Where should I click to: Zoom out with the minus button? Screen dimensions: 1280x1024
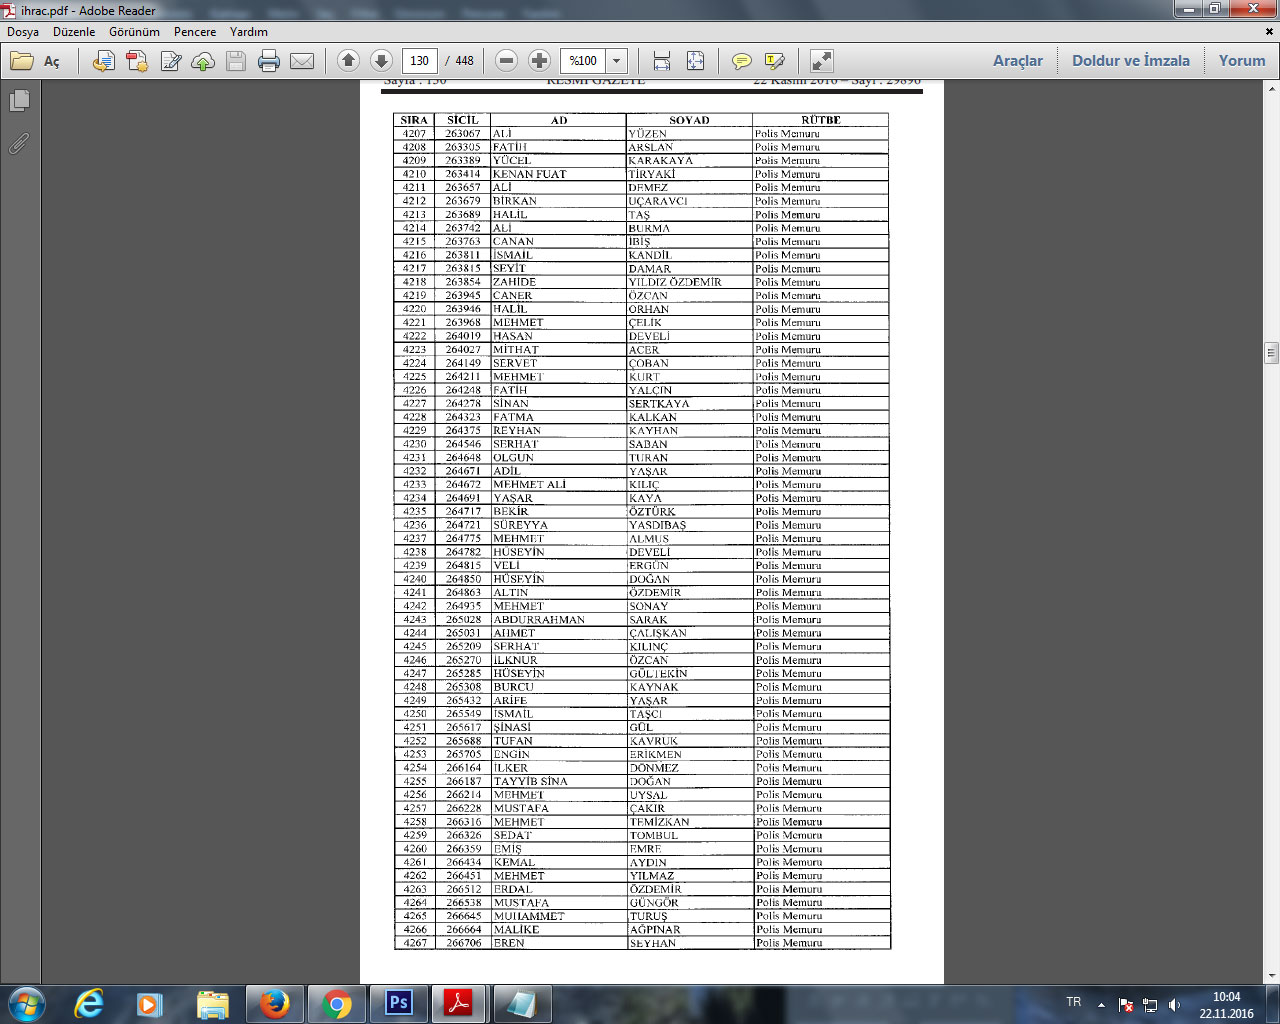507,61
